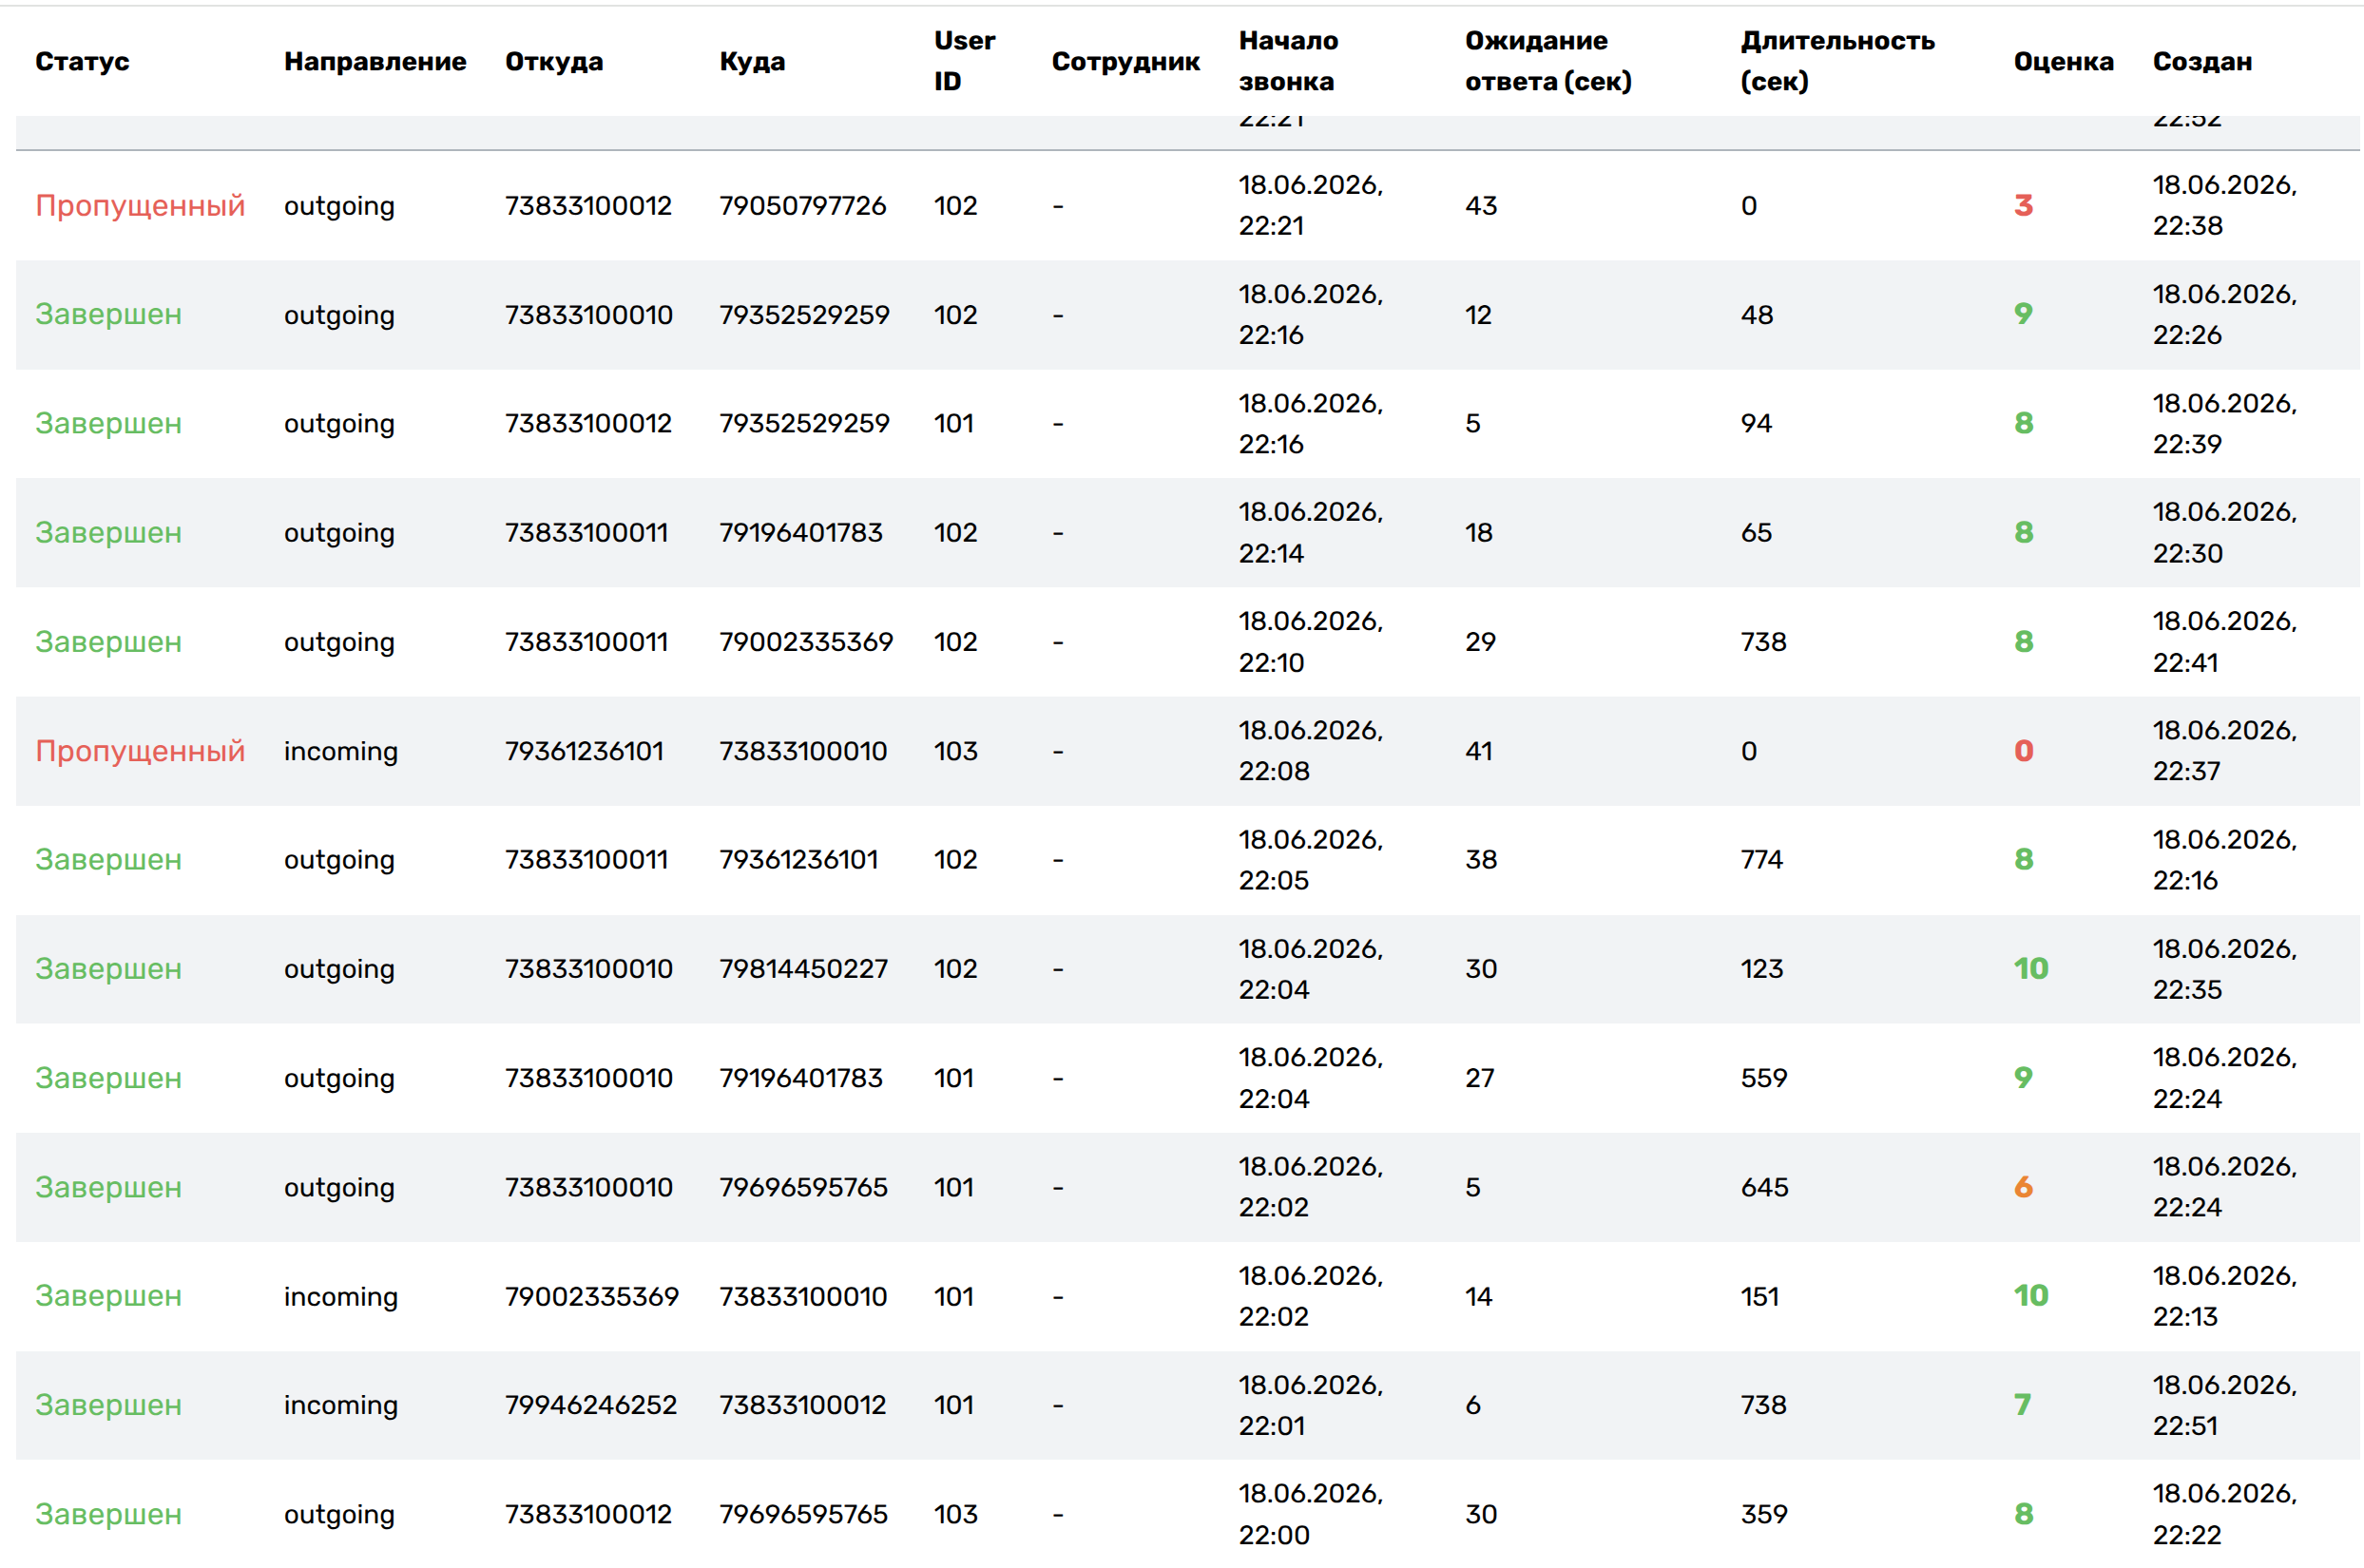Click created time 18.06.2026, 22:13
Viewport: 2364px width, 1568px height.
[2224, 1296]
